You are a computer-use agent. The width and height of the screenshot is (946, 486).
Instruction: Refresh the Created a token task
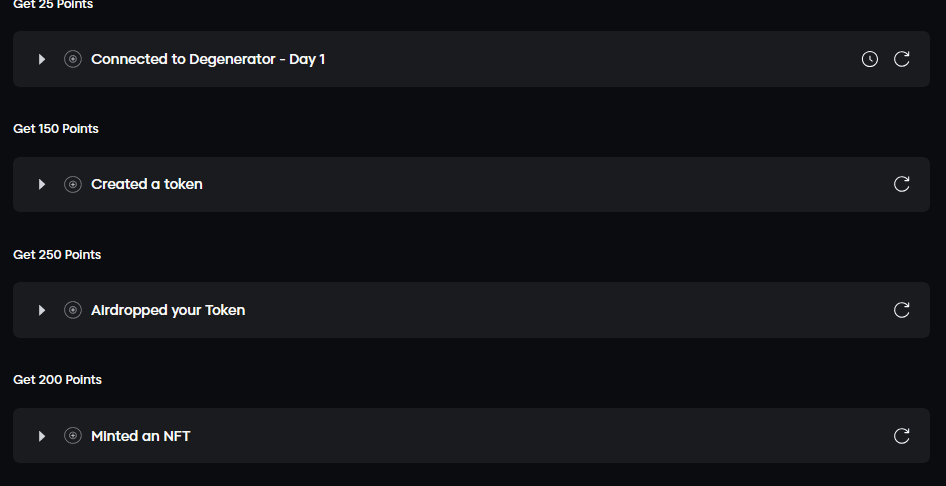tap(901, 184)
